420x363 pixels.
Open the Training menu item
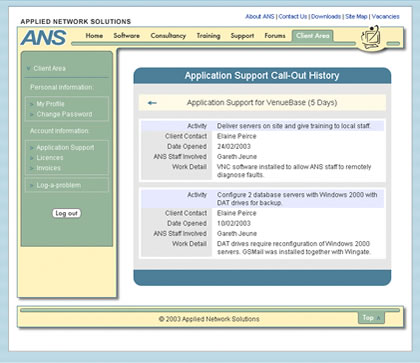pos(208,36)
